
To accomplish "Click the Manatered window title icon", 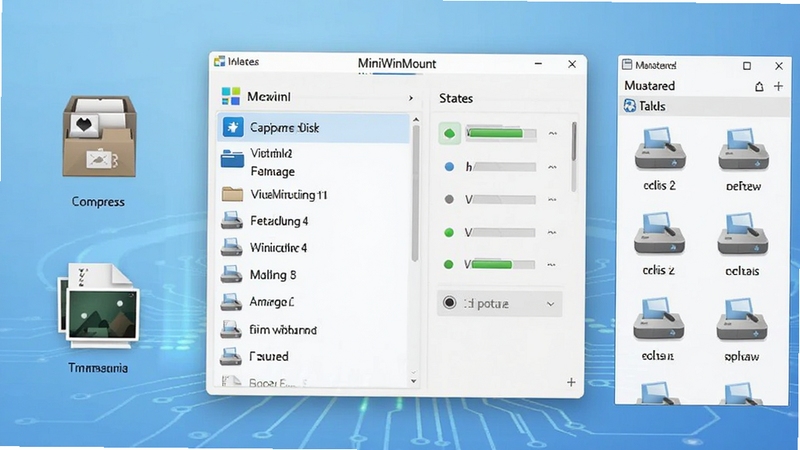I will pos(627,65).
